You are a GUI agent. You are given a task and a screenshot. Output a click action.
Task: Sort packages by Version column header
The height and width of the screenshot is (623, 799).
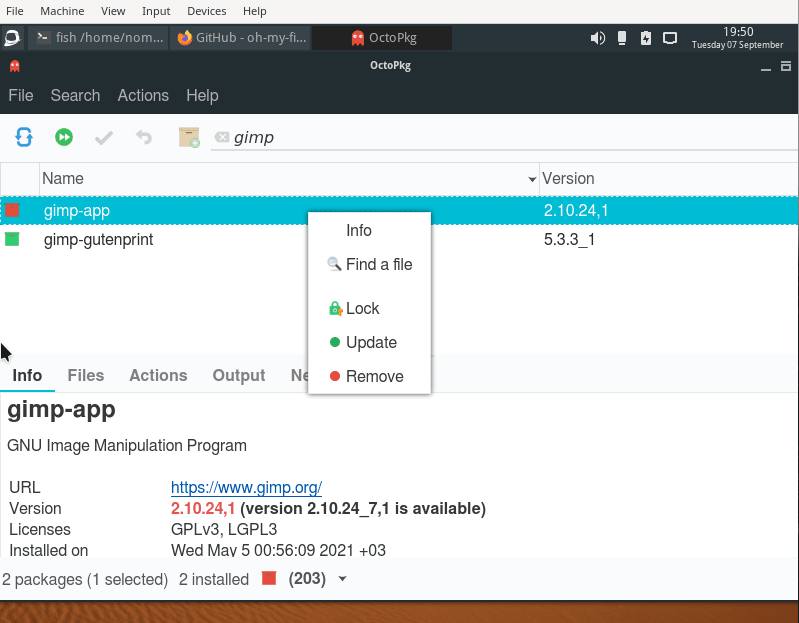click(669, 179)
